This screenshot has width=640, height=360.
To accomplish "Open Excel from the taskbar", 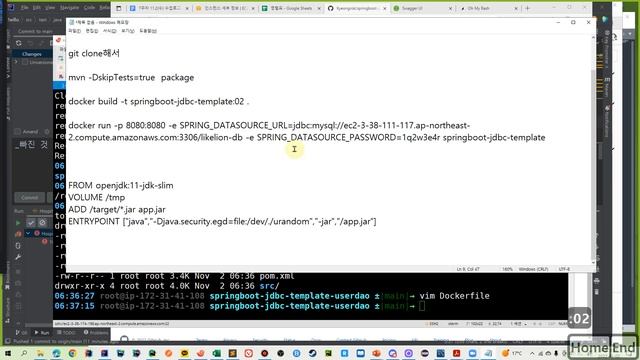I will pos(216,353).
